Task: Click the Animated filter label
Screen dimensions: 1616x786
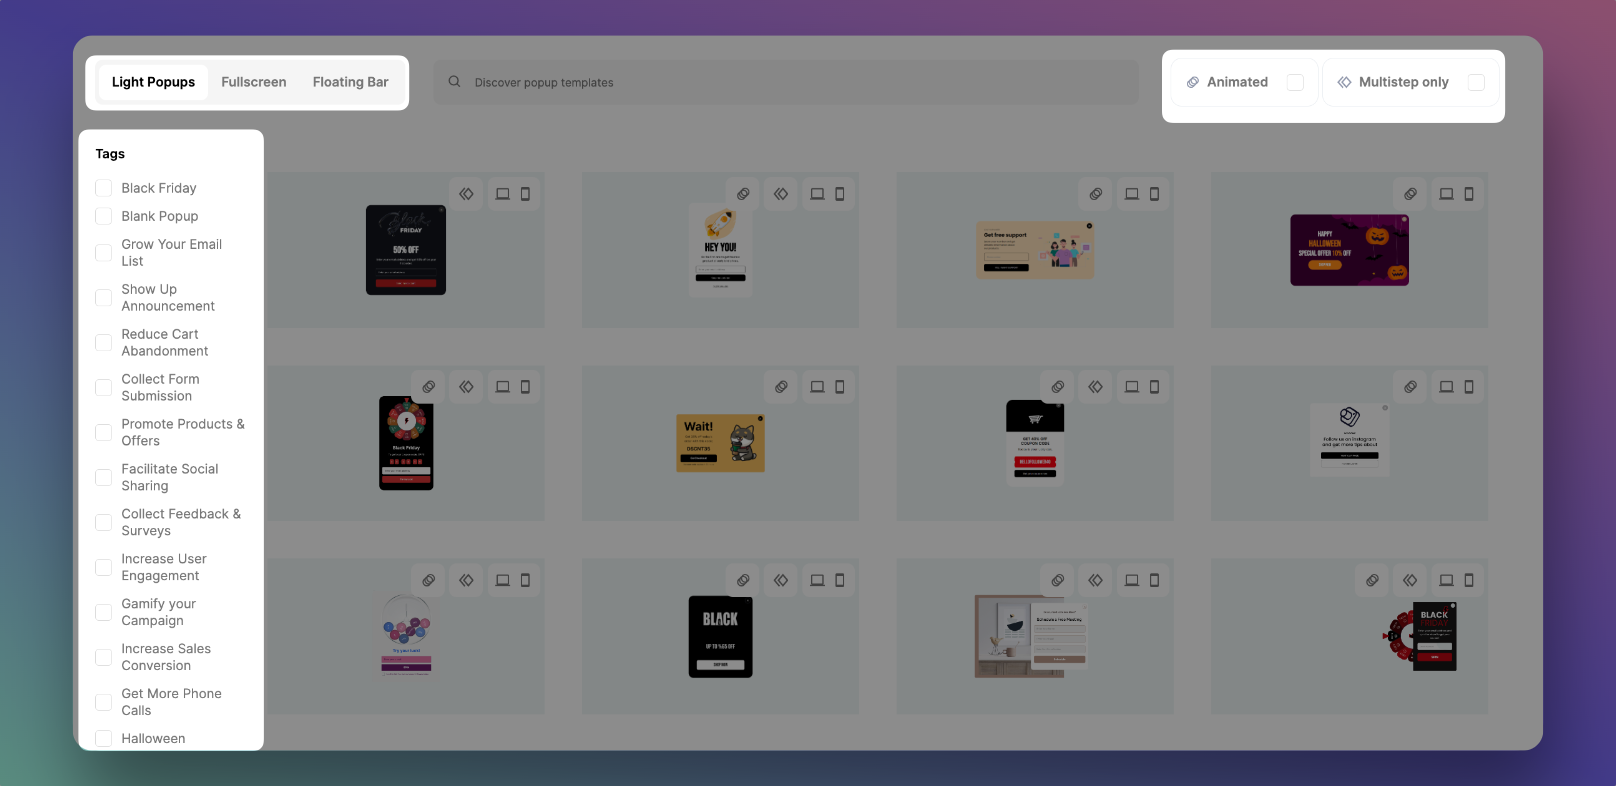Action: click(1237, 82)
